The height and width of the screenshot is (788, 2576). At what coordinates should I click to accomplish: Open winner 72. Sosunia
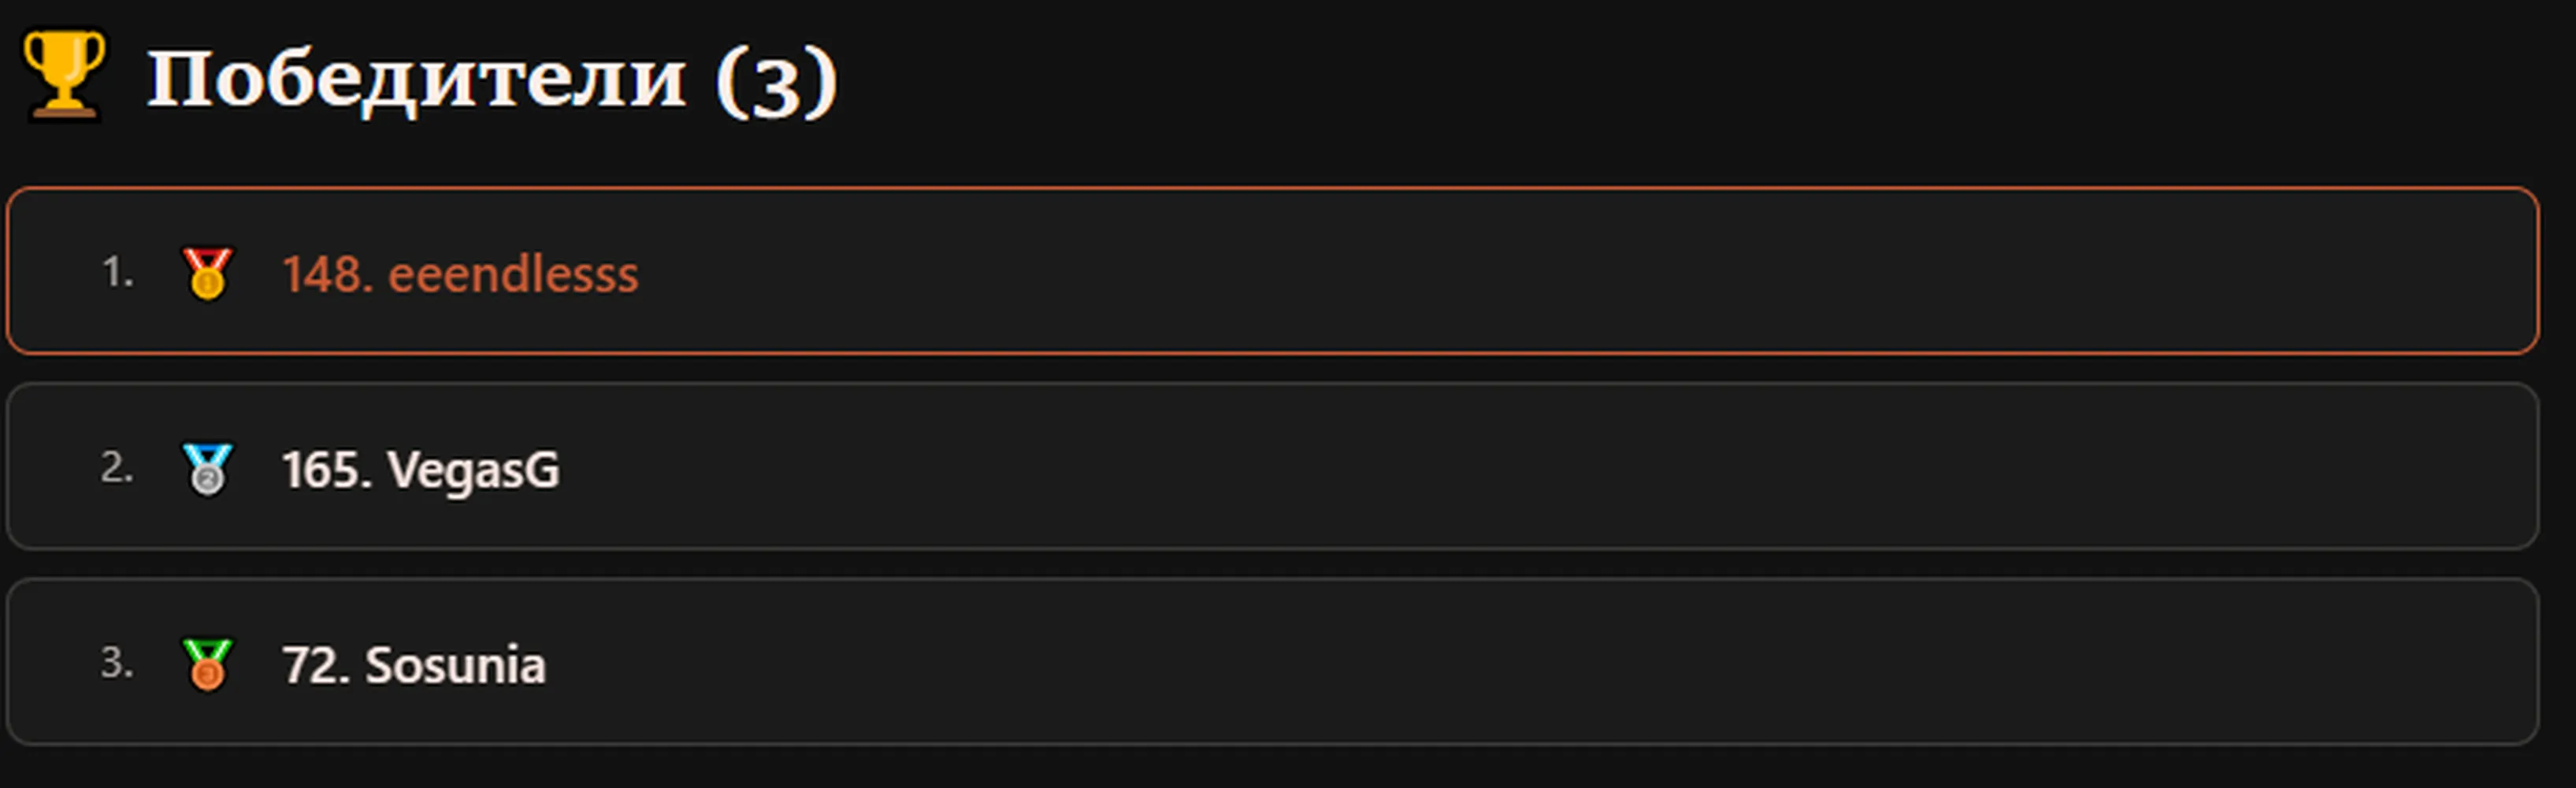click(414, 665)
